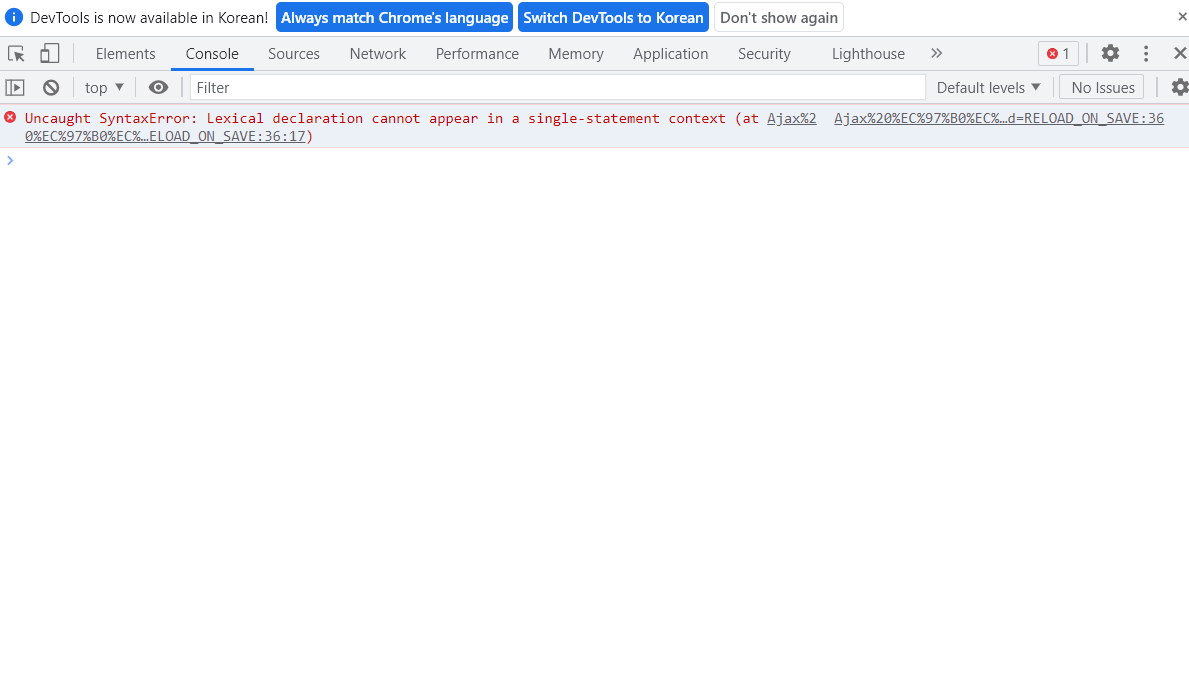This screenshot has height=674, width=1189.
Task: Open the source link ending RELOAD_ON_SAVE:36 at right
Action: [x=999, y=118]
